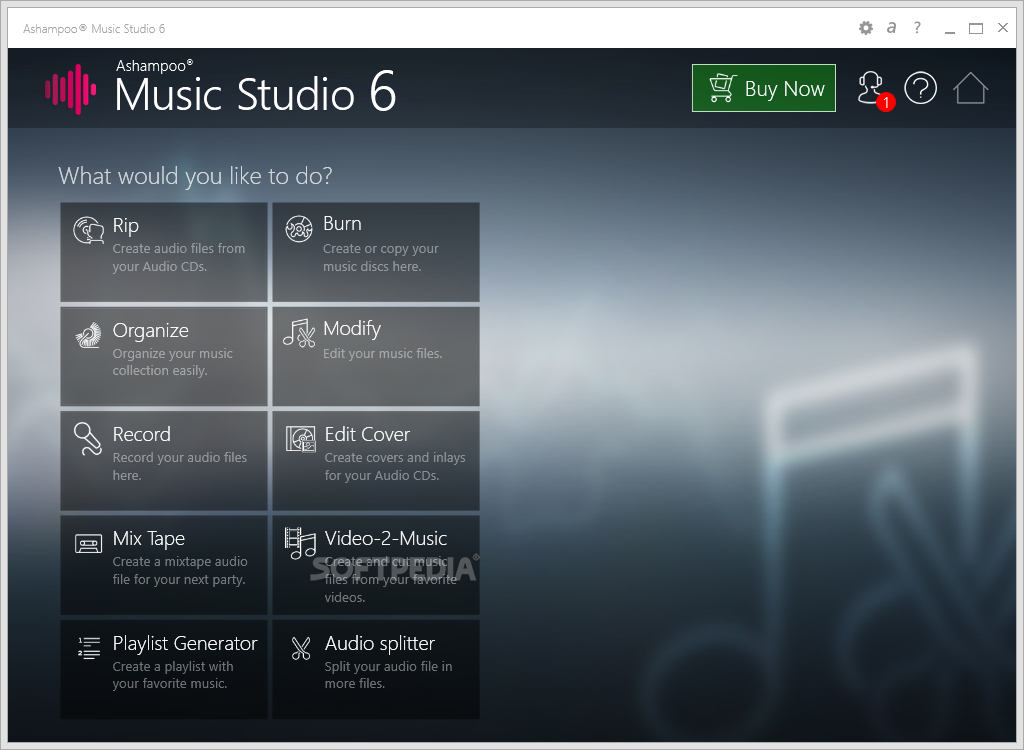Click the shopping cart icon
The height and width of the screenshot is (750, 1024).
pyautogui.click(x=722, y=88)
